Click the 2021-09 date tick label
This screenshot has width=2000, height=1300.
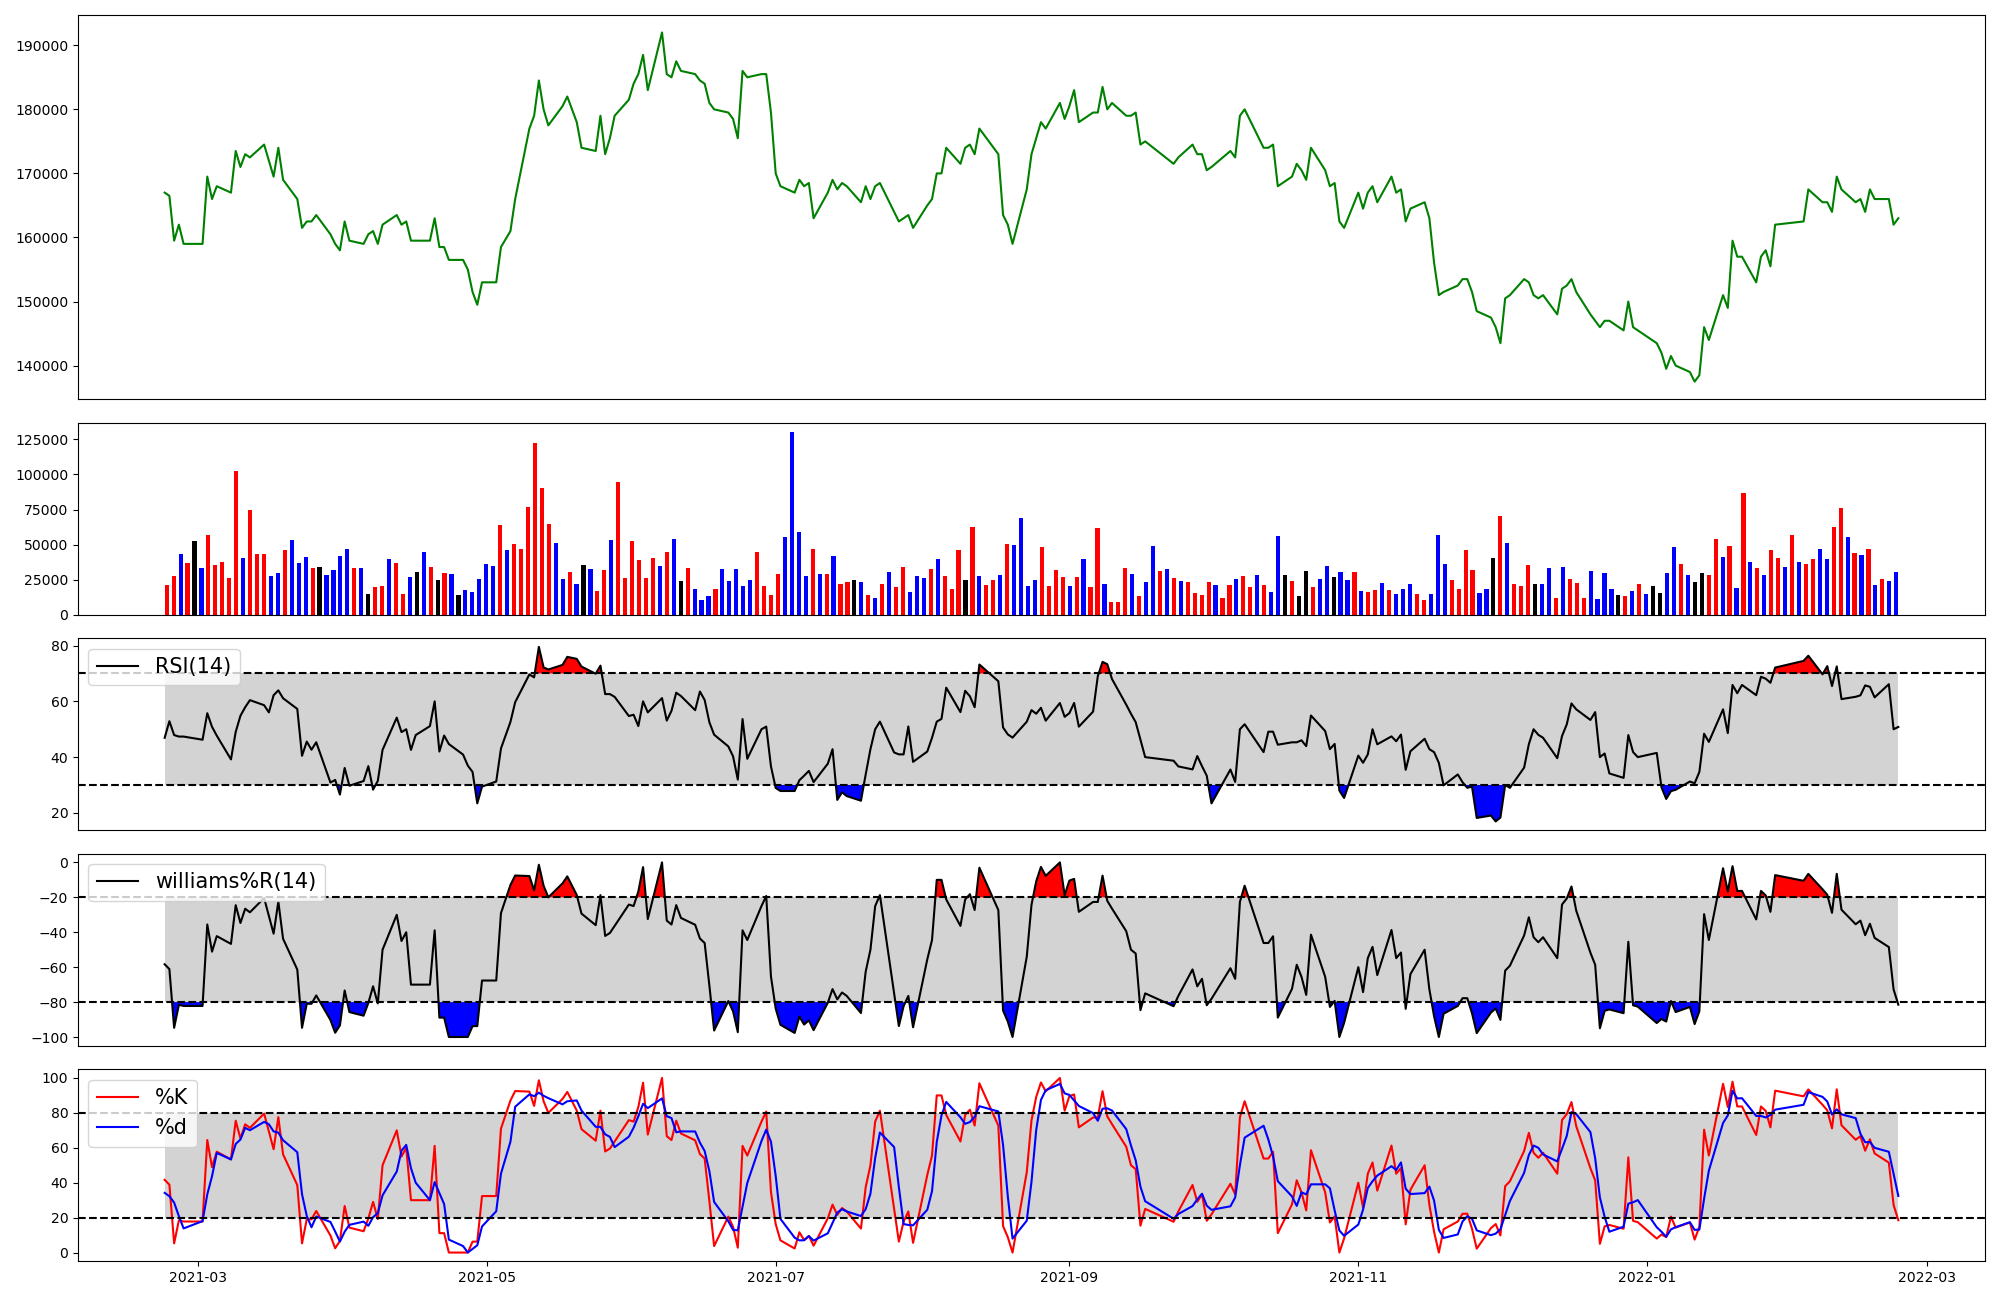1070,1277
